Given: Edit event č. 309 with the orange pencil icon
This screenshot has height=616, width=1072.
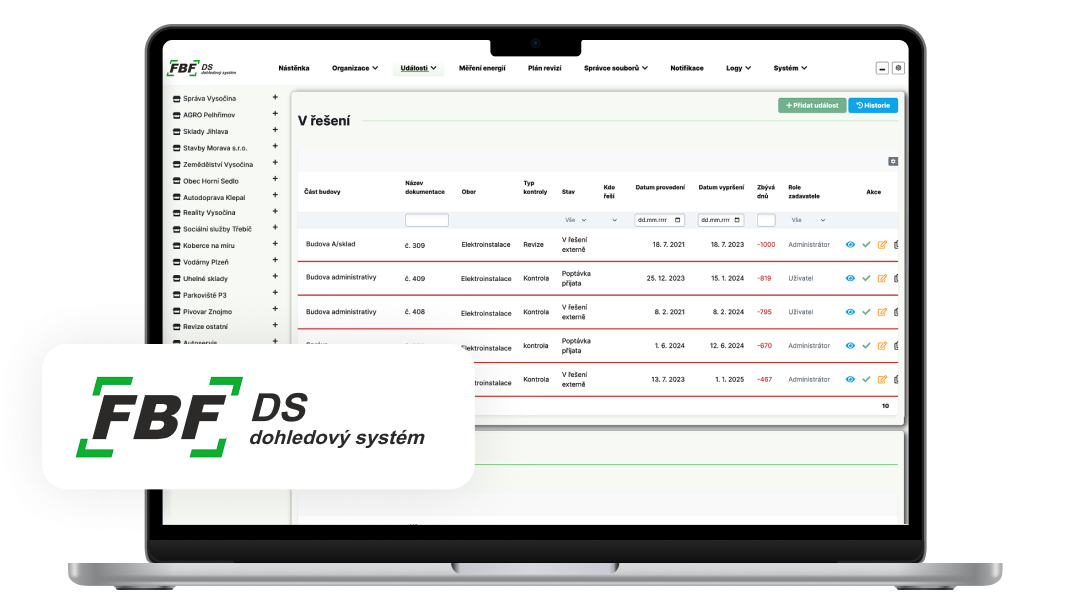Looking at the screenshot, I should 882,245.
